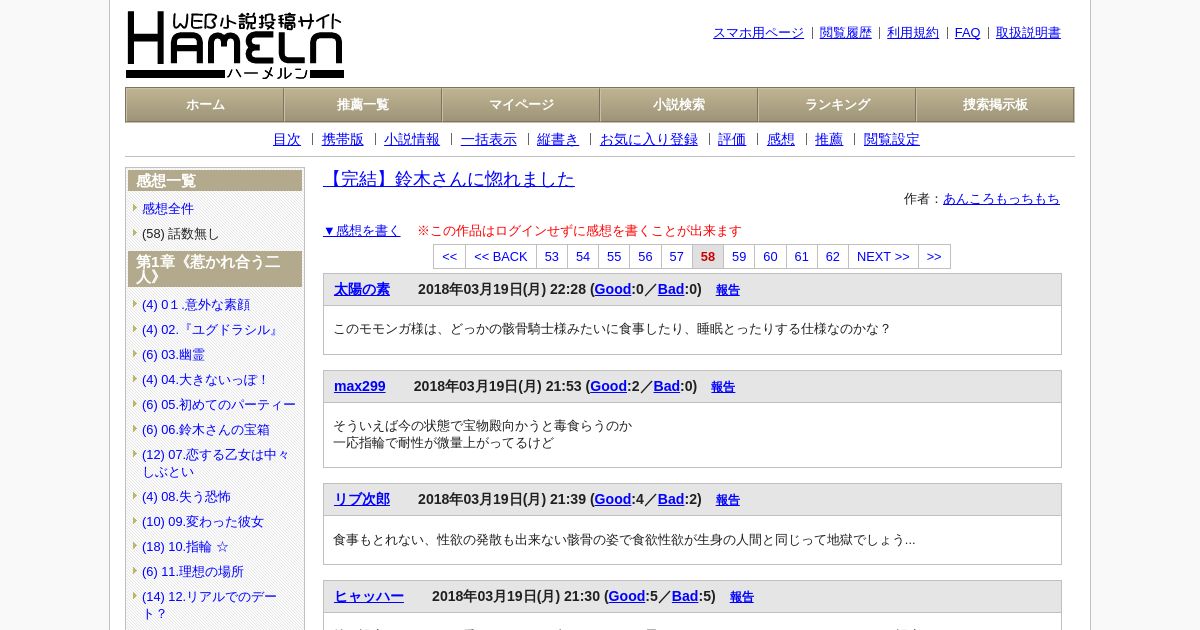This screenshot has width=1200, height=630.
Task: Go to page 55
Action: 614,257
